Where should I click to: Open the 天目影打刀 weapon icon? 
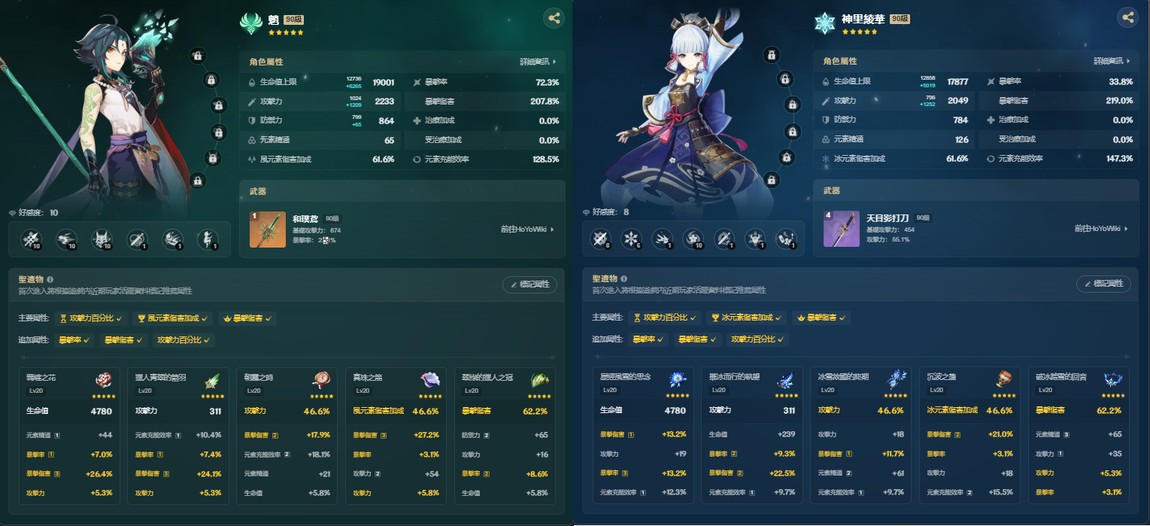[x=841, y=229]
